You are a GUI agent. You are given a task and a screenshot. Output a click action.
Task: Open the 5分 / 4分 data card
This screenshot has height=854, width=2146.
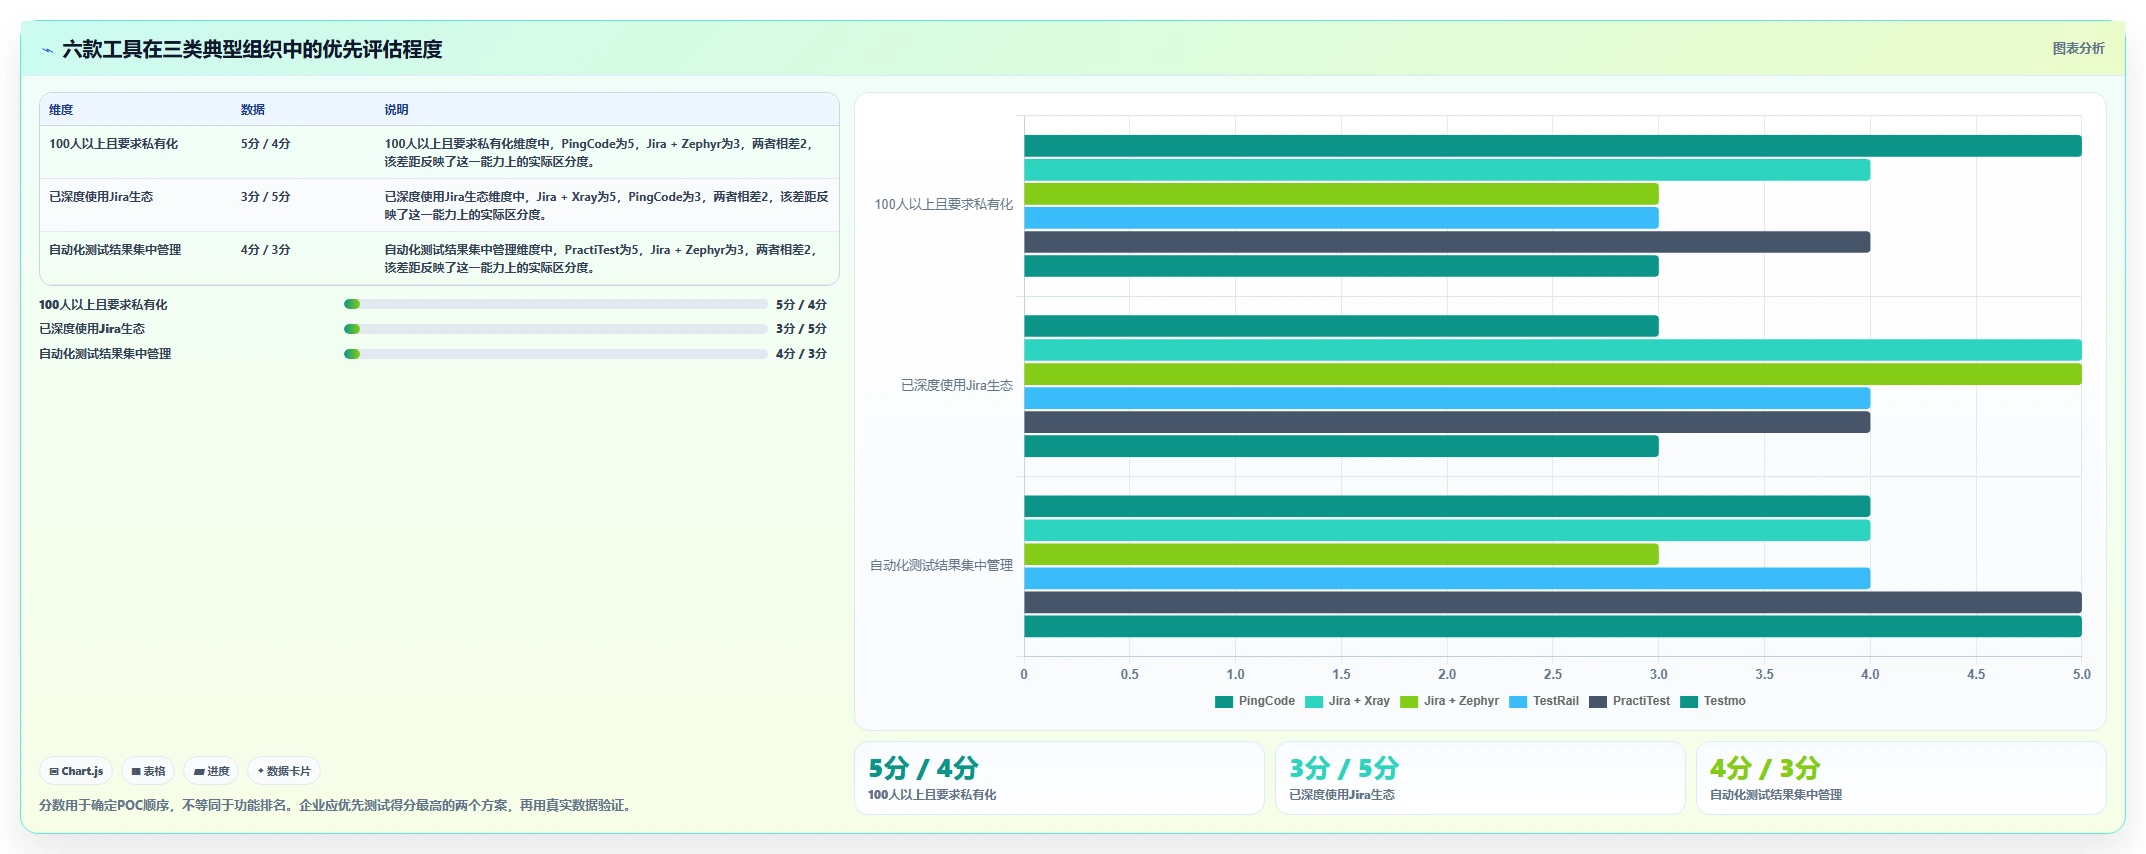click(1059, 778)
